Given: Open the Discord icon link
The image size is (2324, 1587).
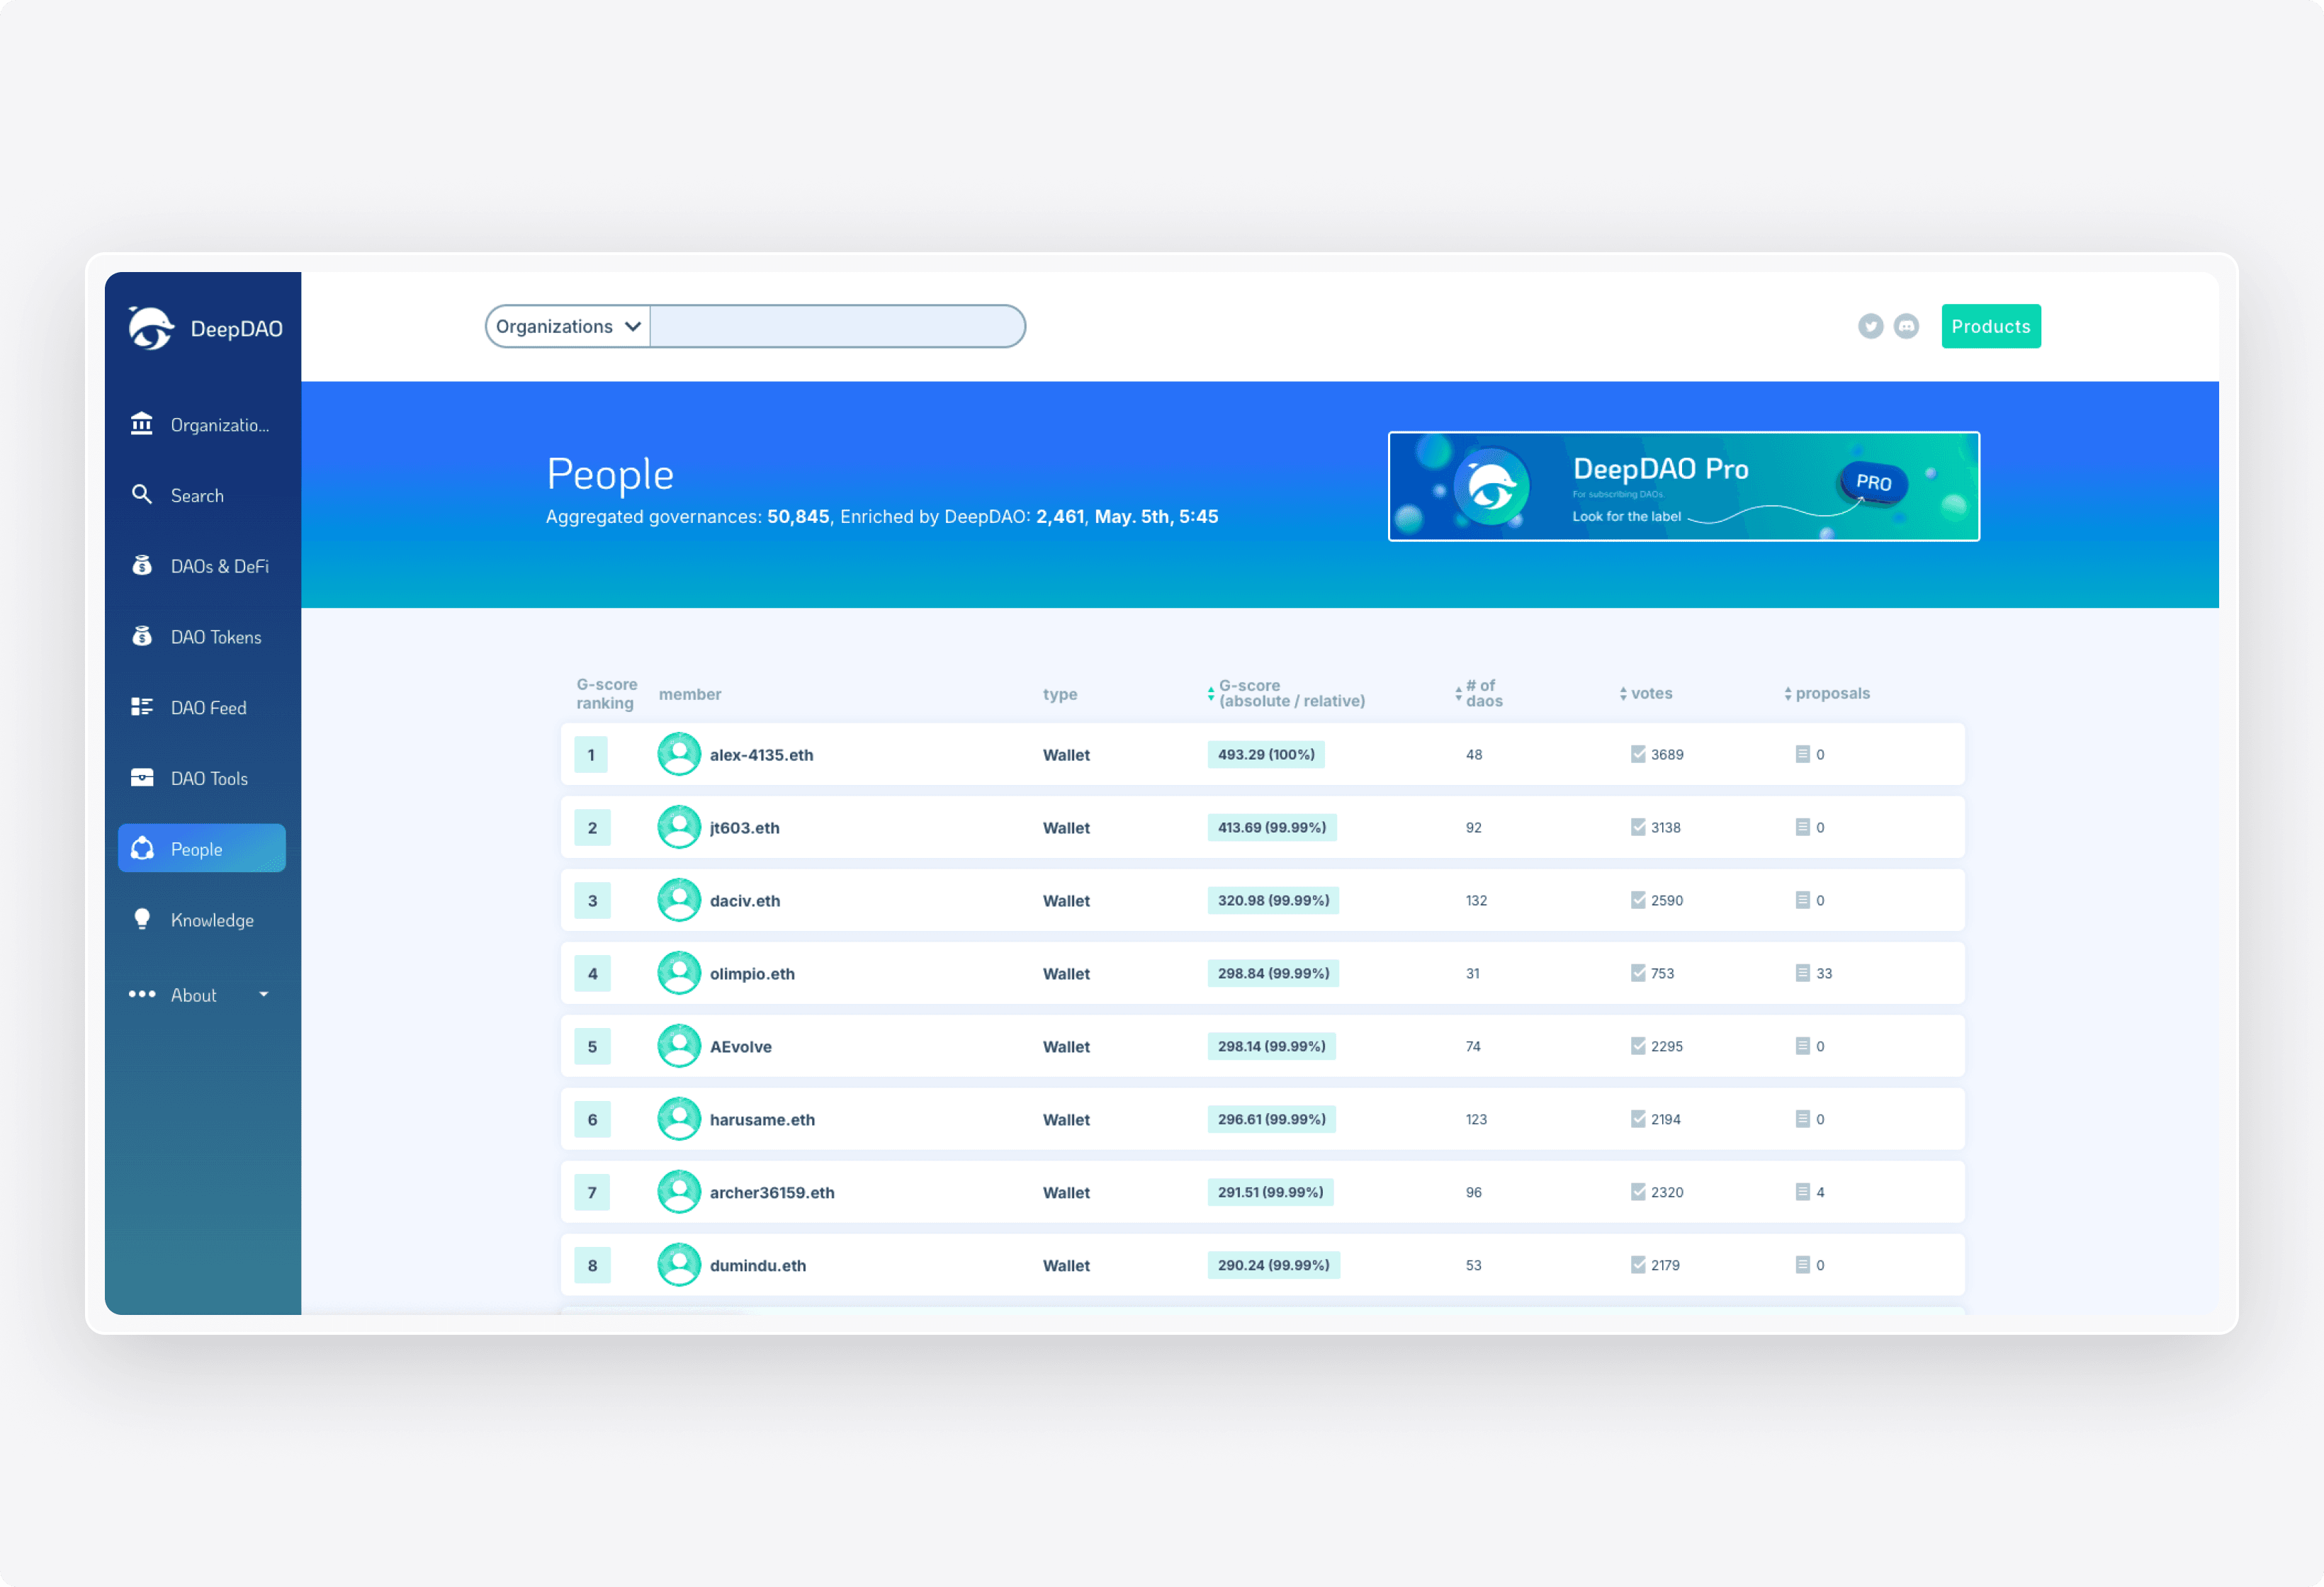Looking at the screenshot, I should click(1906, 326).
